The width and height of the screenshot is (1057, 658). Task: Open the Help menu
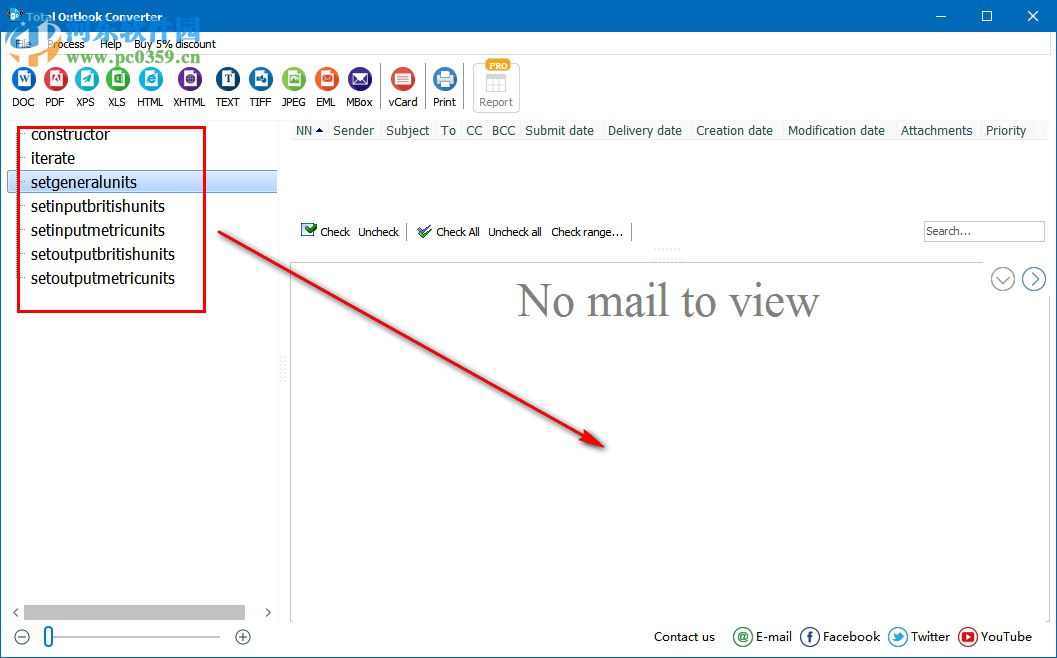click(x=109, y=44)
